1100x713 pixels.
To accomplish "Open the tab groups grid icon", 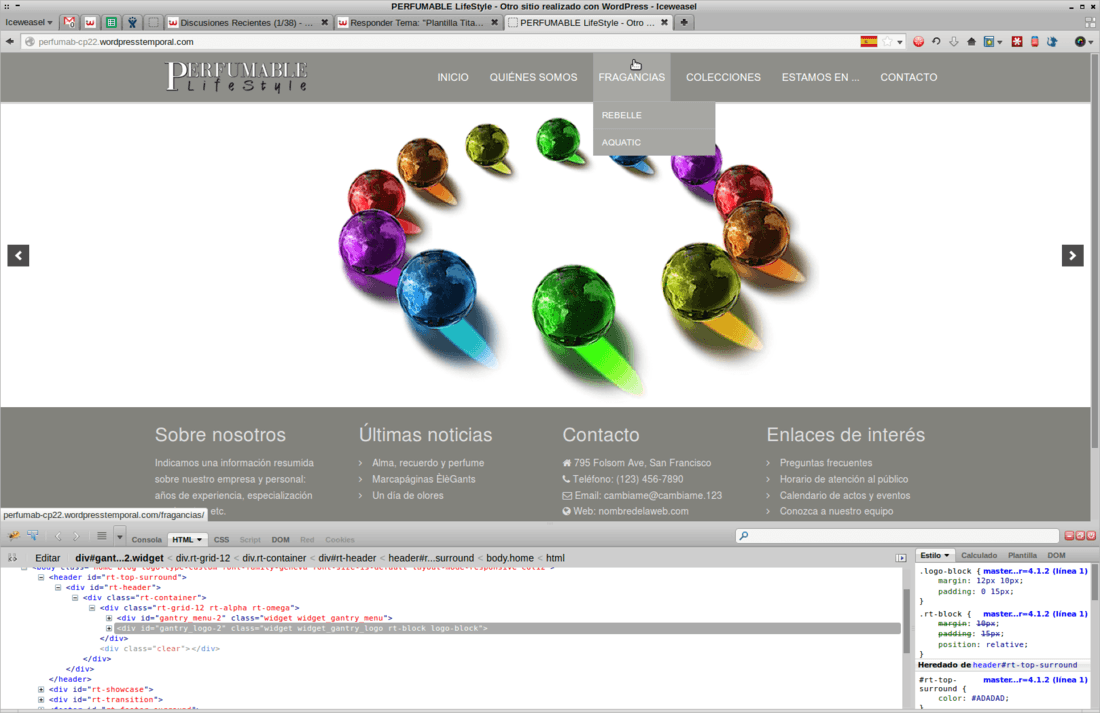I will coord(1090,22).
